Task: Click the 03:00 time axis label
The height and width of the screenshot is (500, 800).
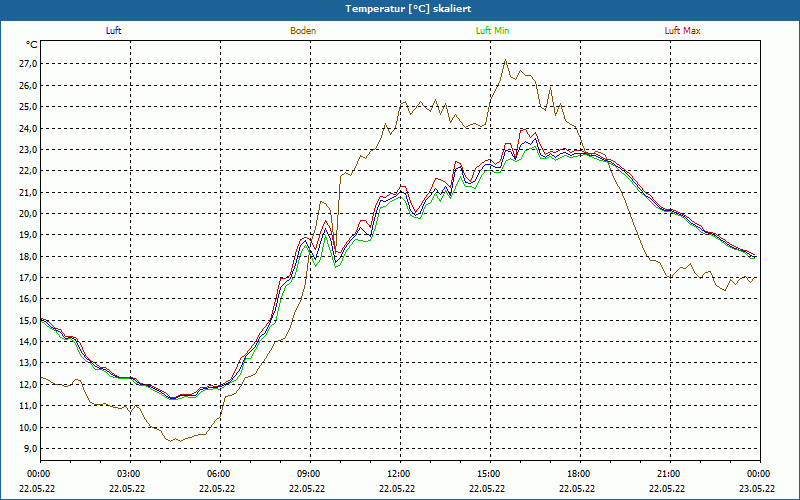Action: pyautogui.click(x=127, y=474)
